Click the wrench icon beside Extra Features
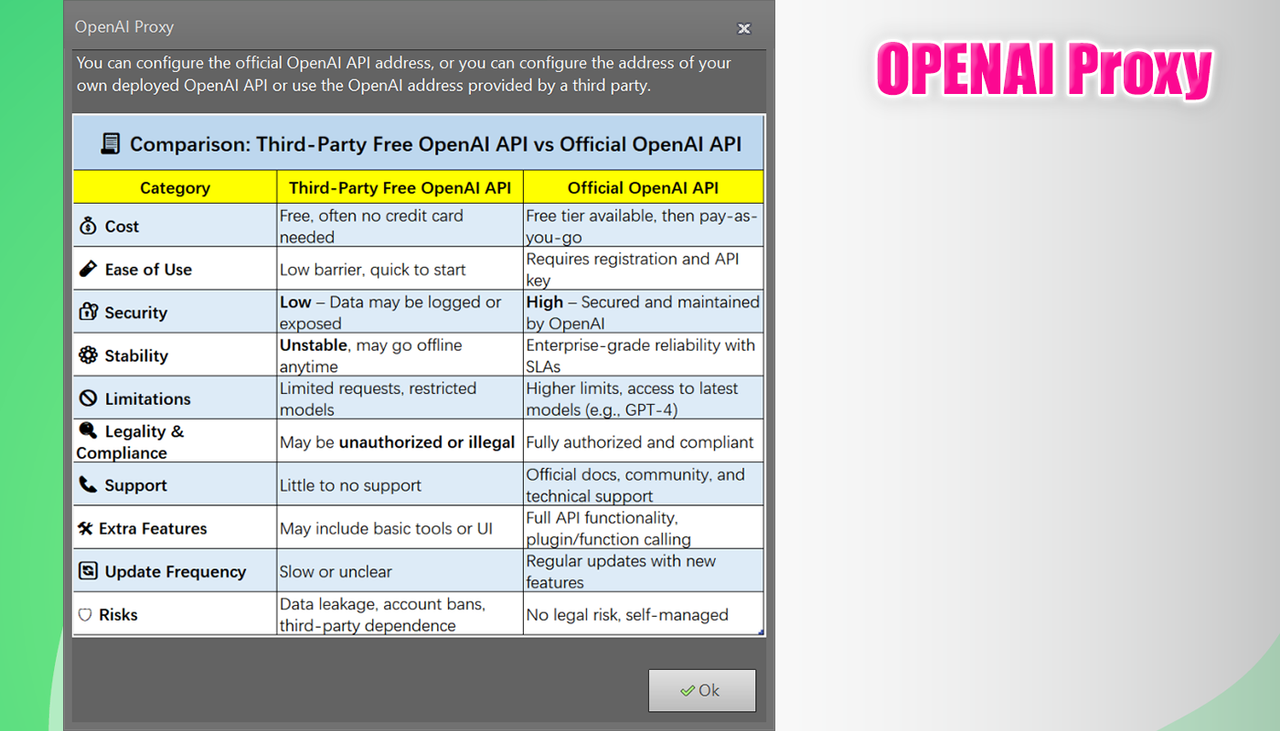Image resolution: width=1280 pixels, height=731 pixels. 86,528
